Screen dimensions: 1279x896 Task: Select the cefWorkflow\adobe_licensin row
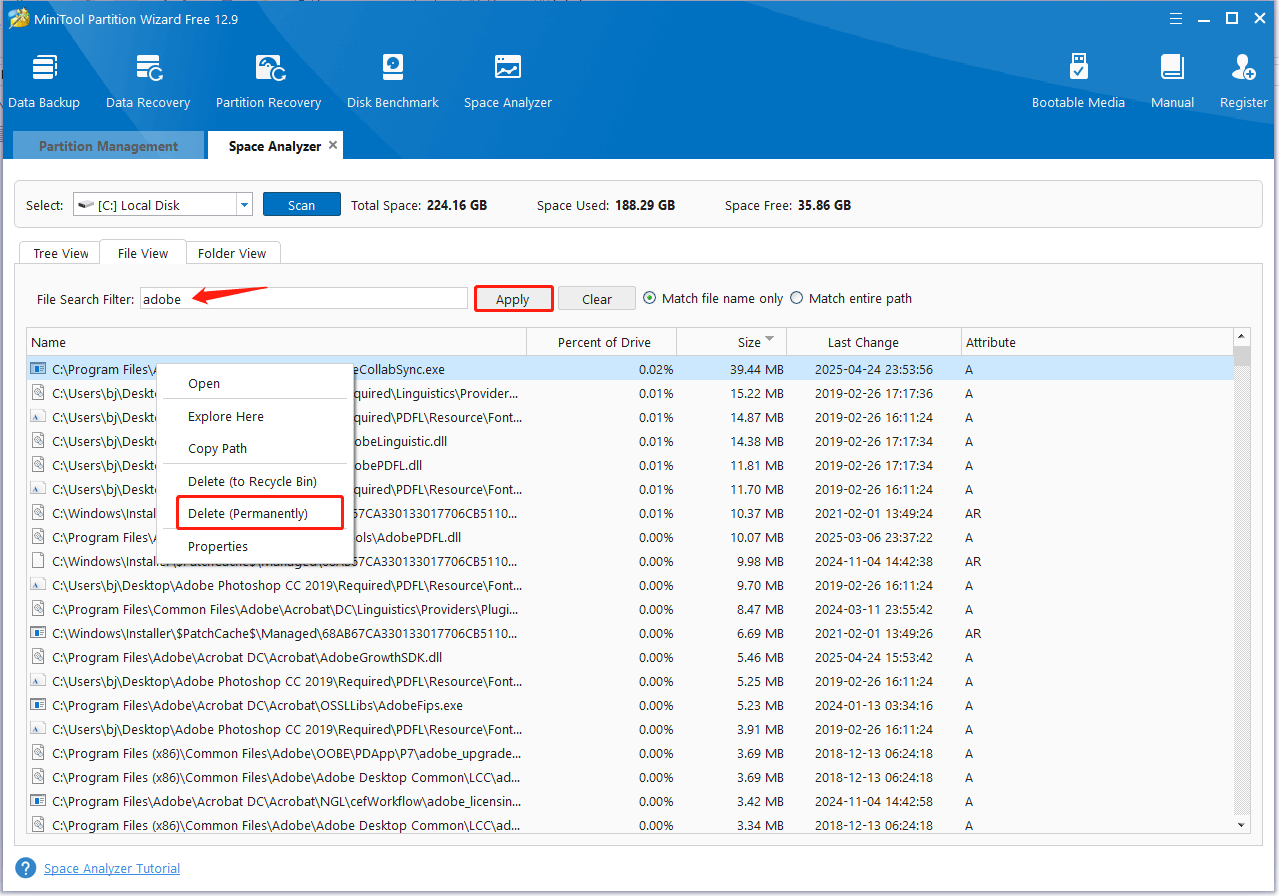coord(630,801)
